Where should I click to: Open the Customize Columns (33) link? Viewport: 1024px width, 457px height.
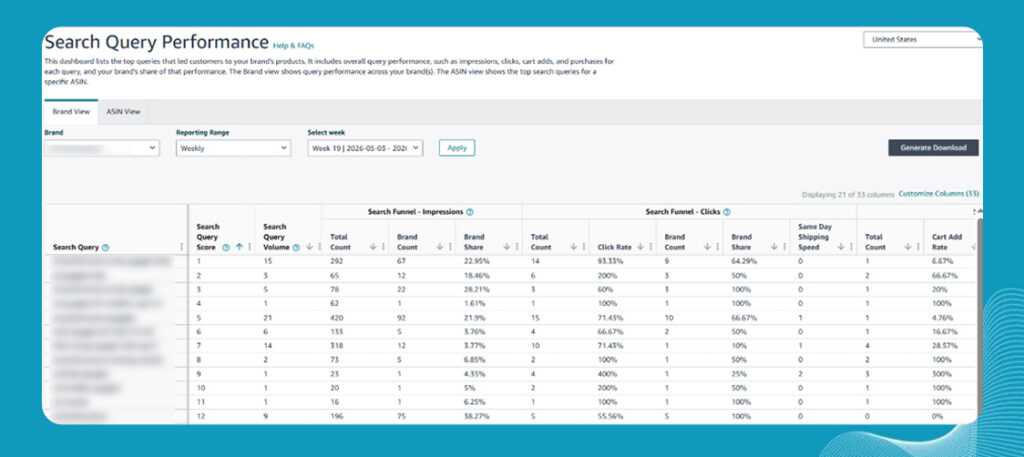coord(938,194)
